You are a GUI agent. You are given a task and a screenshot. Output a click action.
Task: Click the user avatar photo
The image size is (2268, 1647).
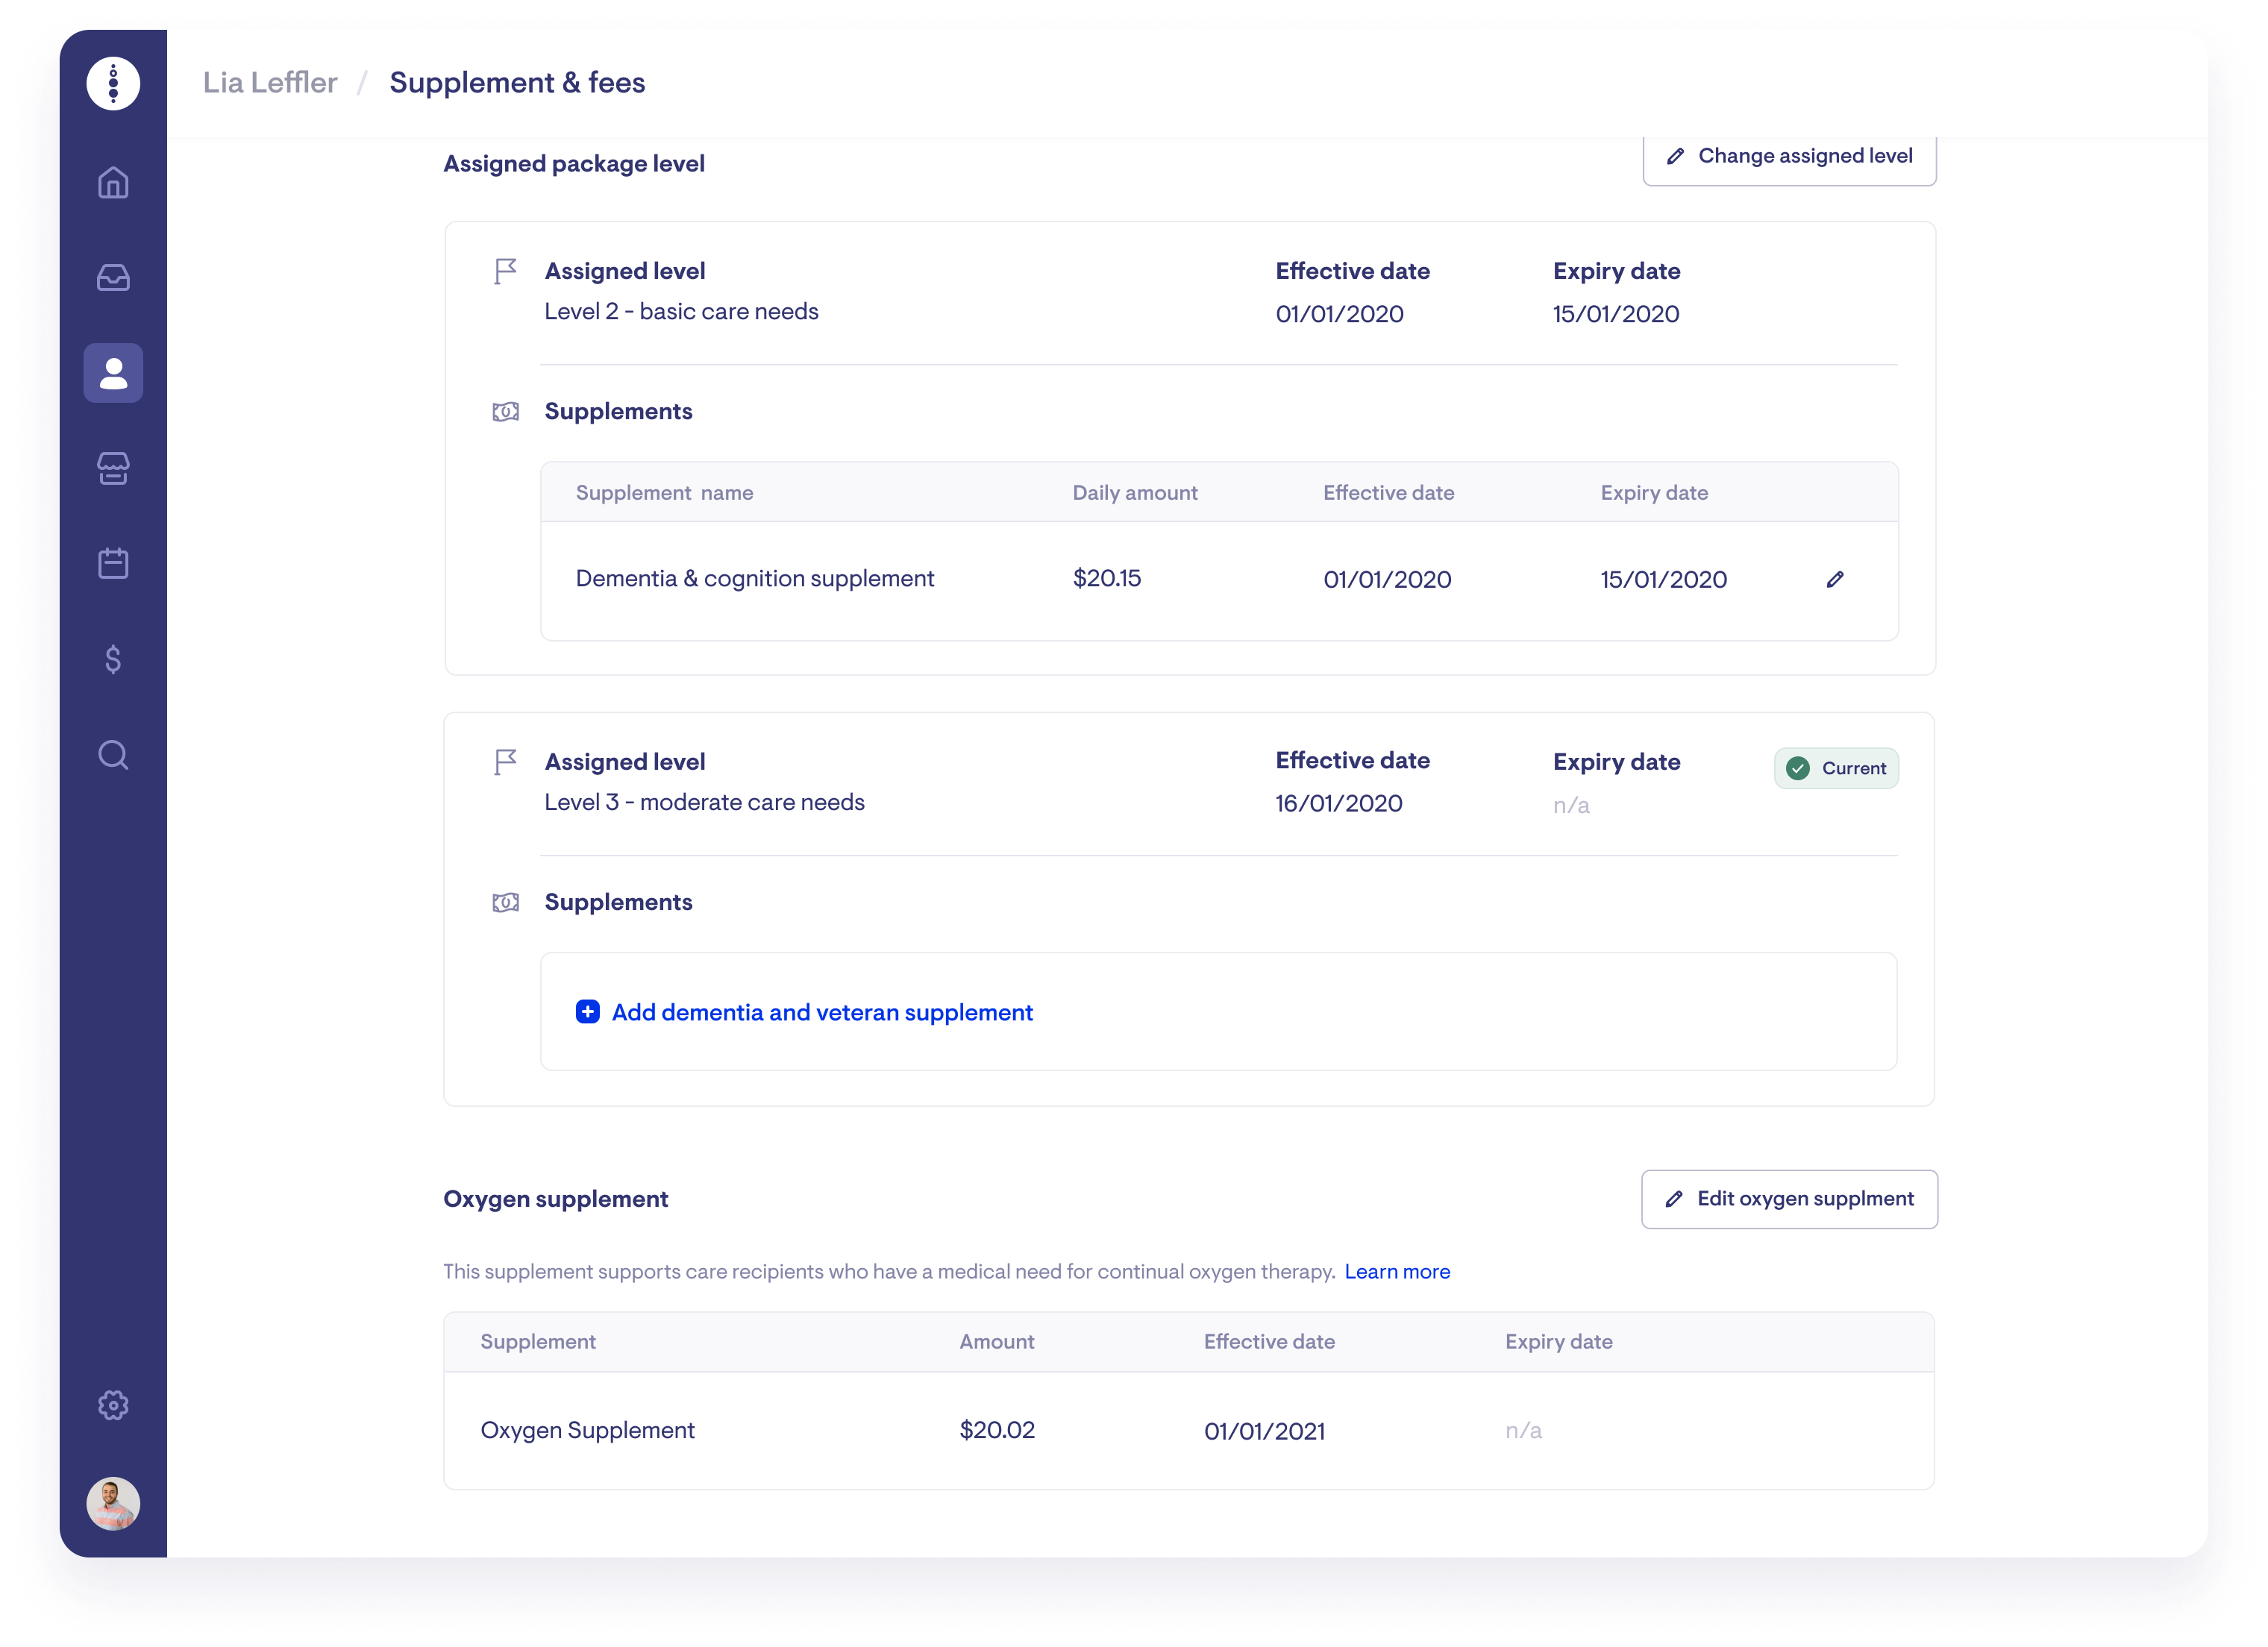[x=113, y=1503]
